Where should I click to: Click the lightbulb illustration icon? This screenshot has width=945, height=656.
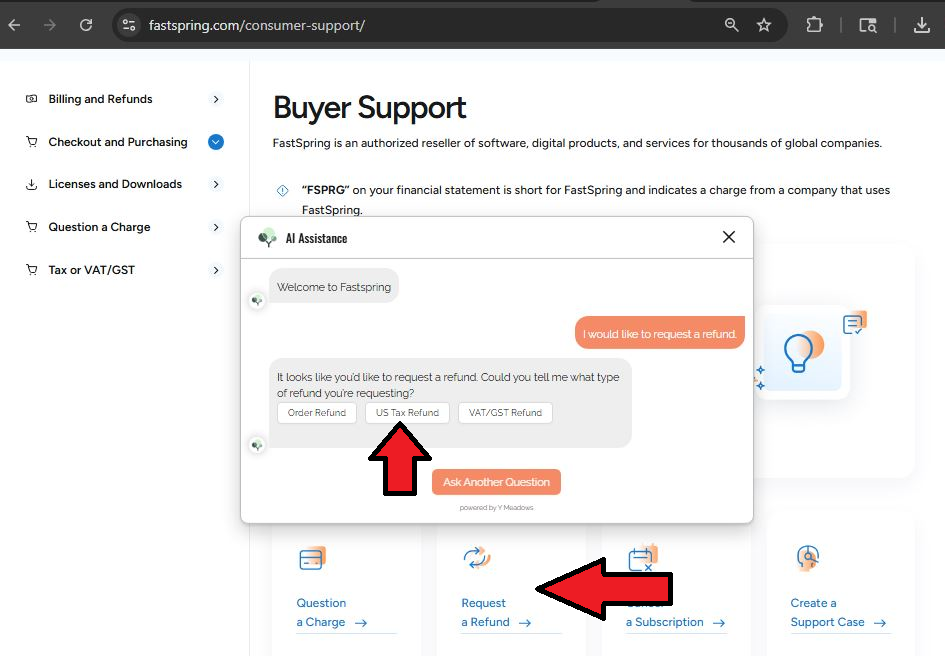pyautogui.click(x=799, y=351)
